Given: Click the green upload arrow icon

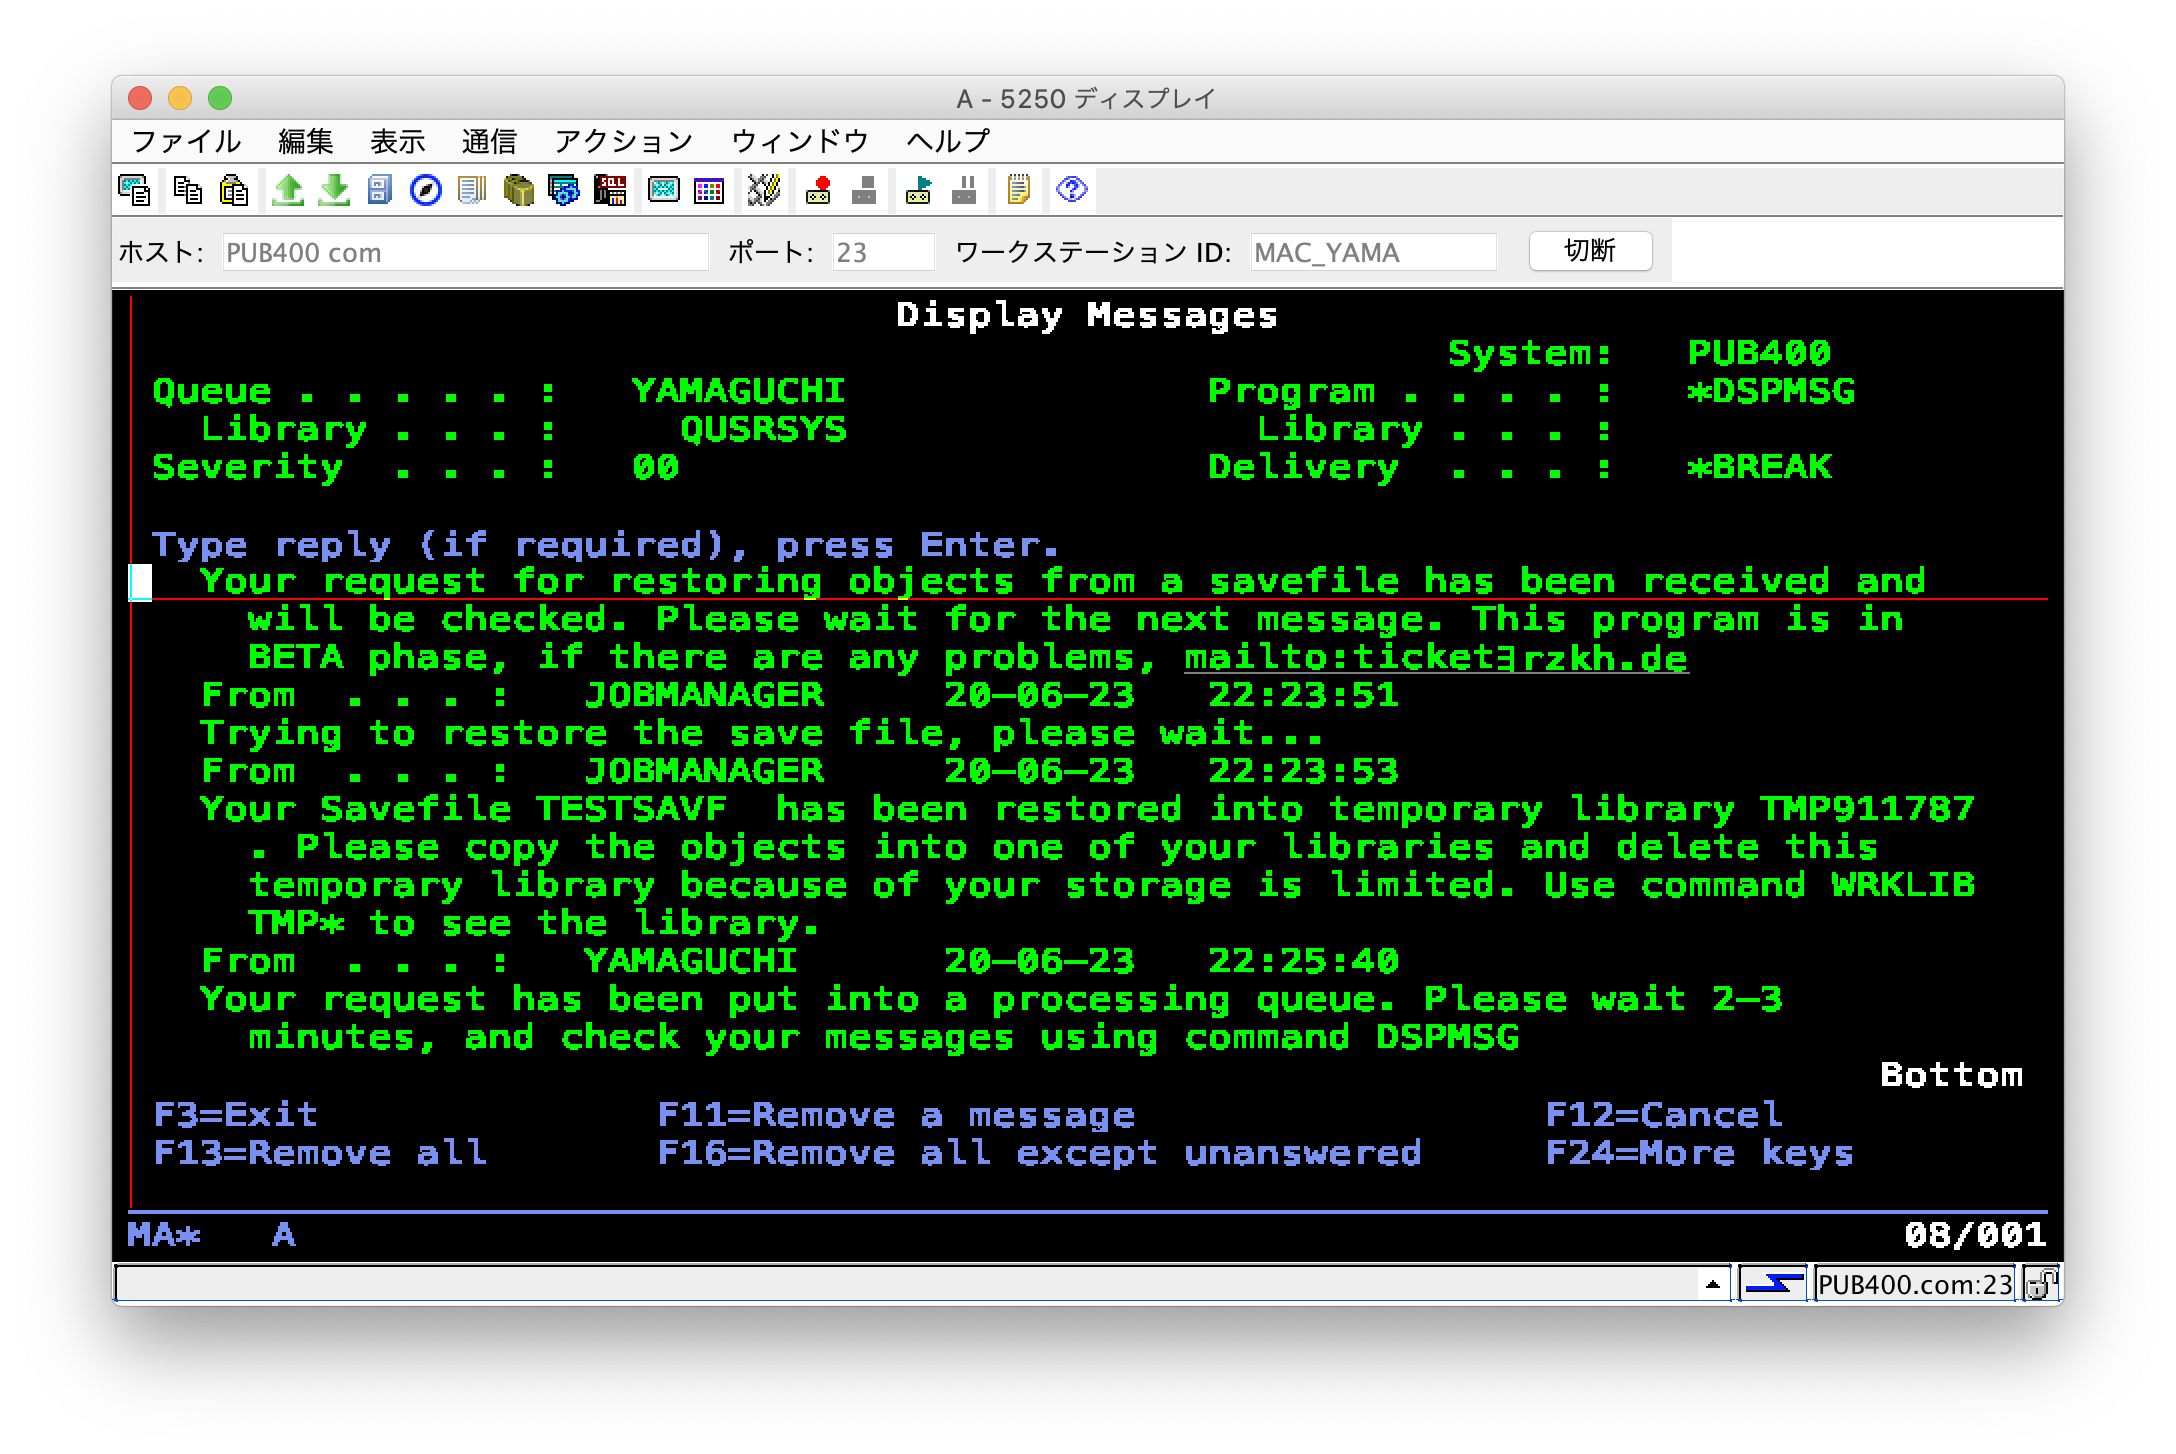Looking at the screenshot, I should click(x=288, y=190).
